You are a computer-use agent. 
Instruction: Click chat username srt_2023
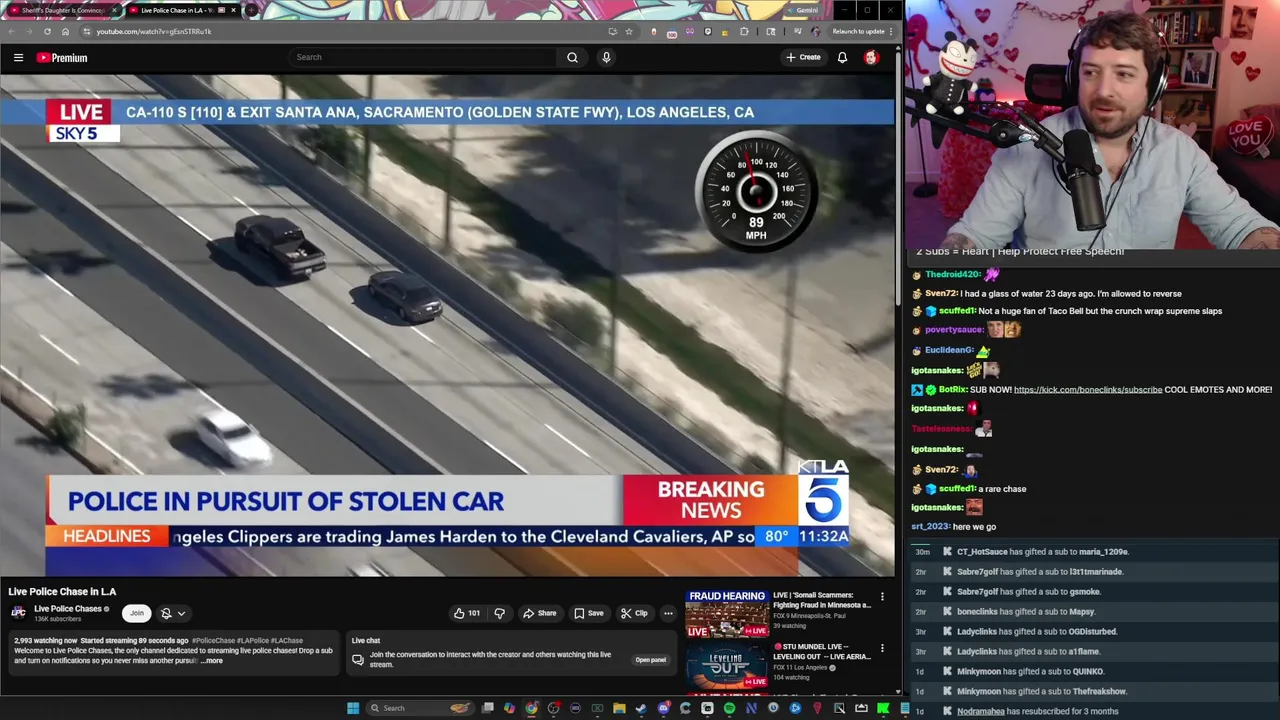(x=930, y=527)
